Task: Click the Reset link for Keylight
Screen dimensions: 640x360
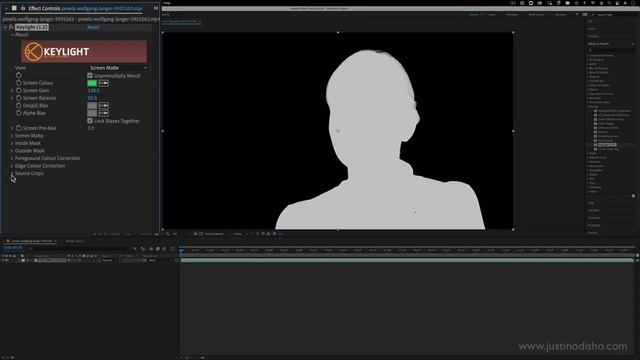Action: click(x=93, y=27)
